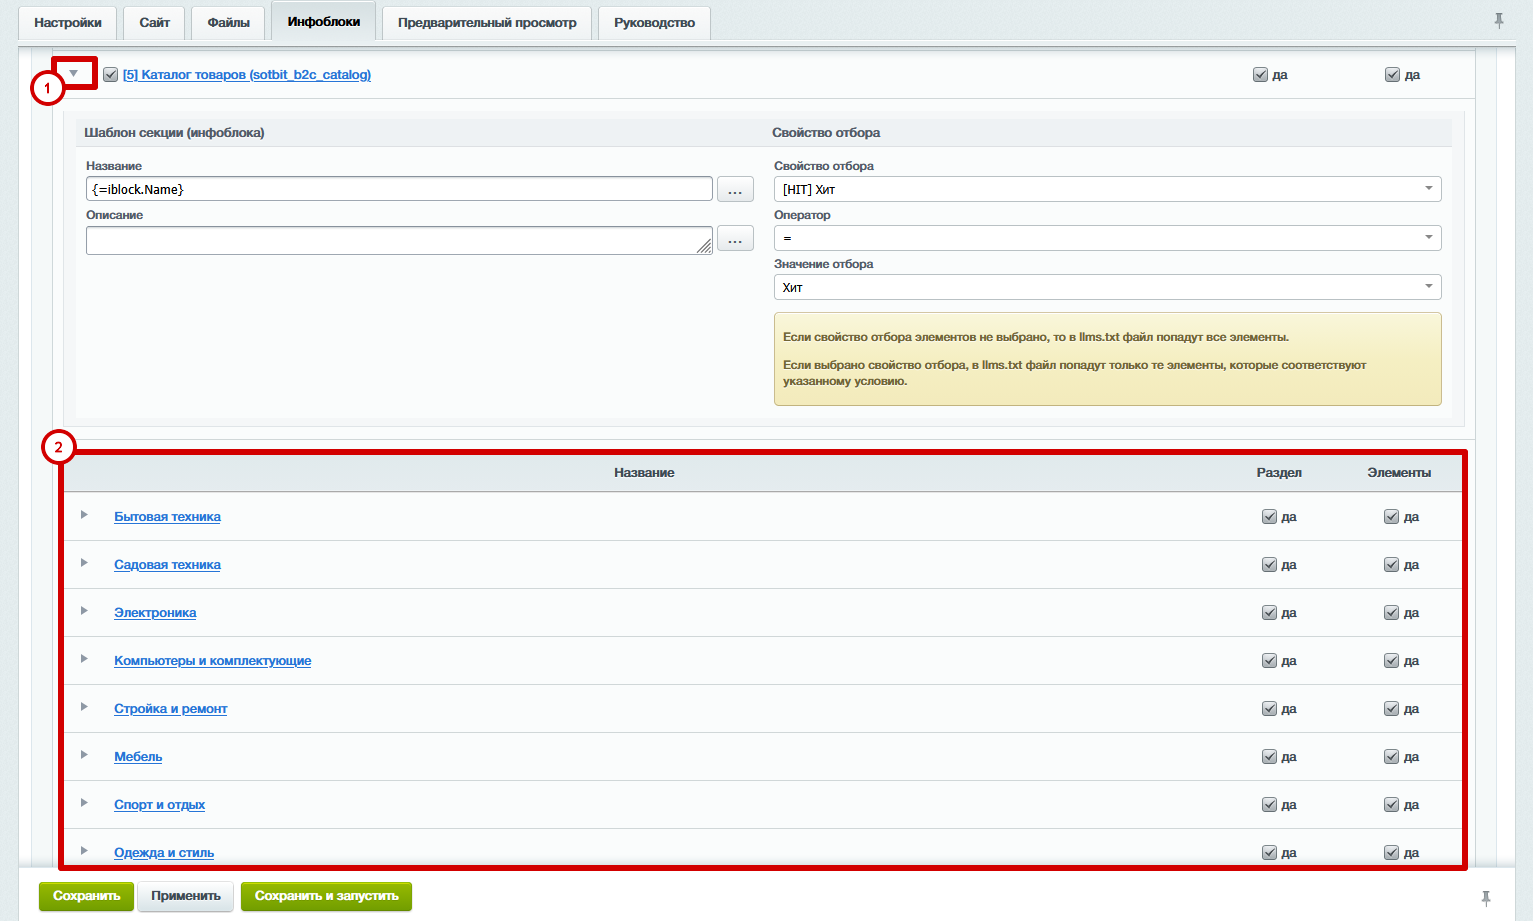
Task: Open the picker button beside Название field
Action: [735, 189]
